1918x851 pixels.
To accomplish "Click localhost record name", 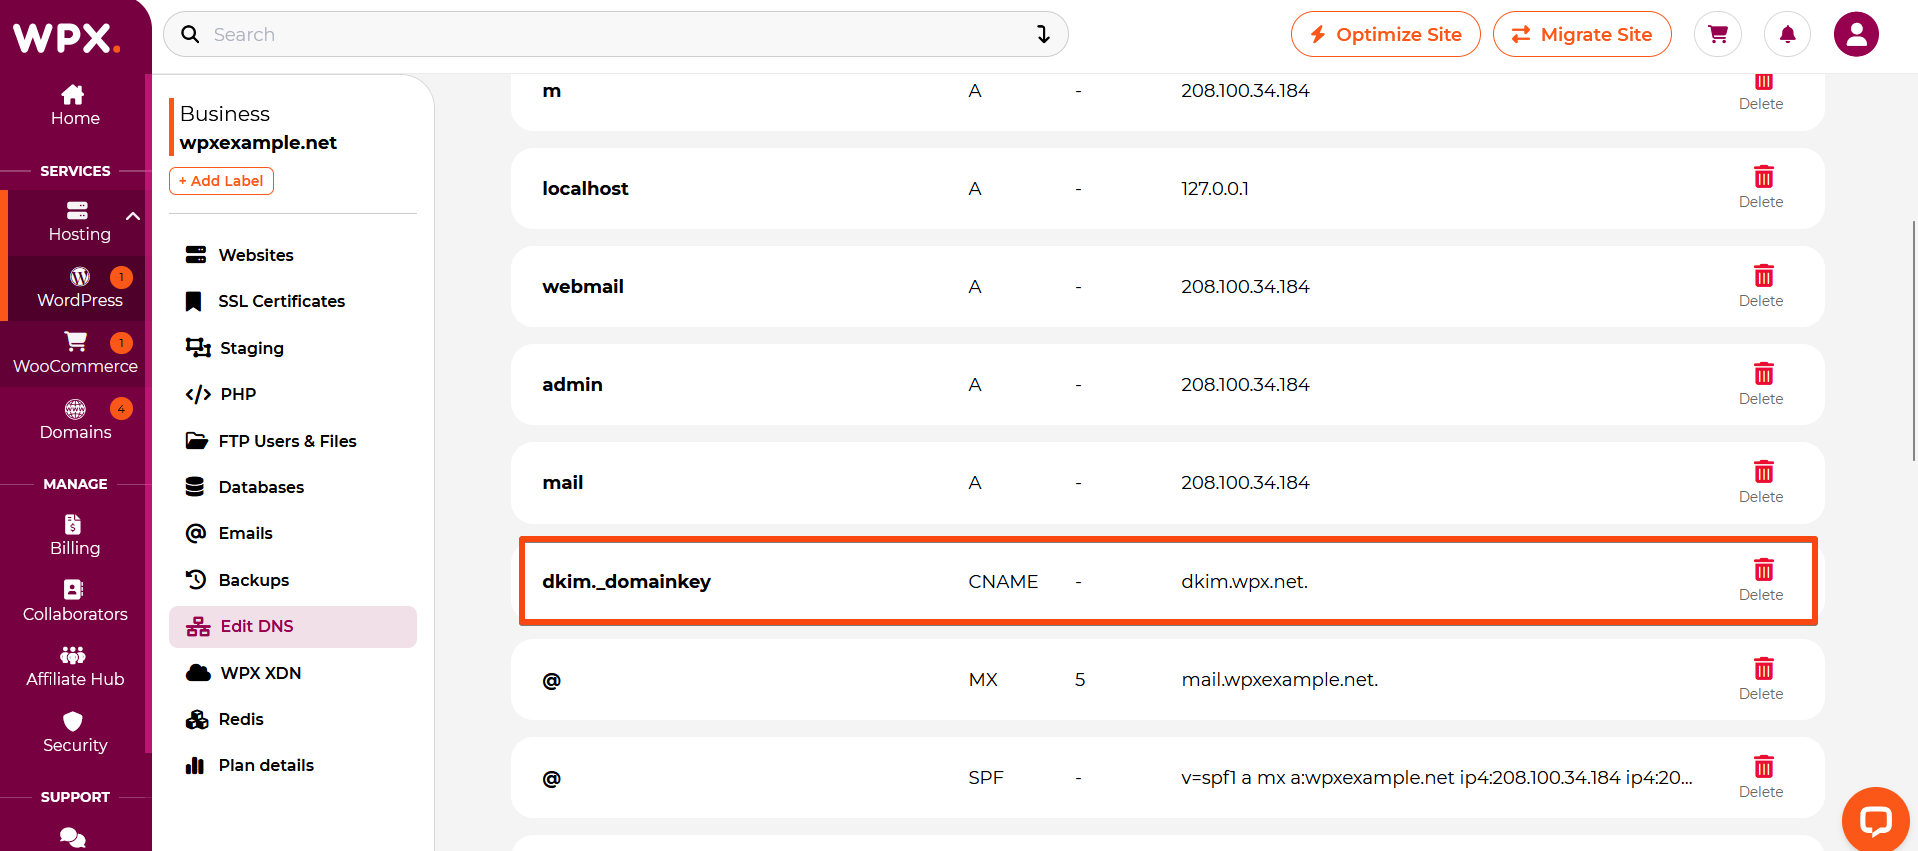I will (x=585, y=188).
